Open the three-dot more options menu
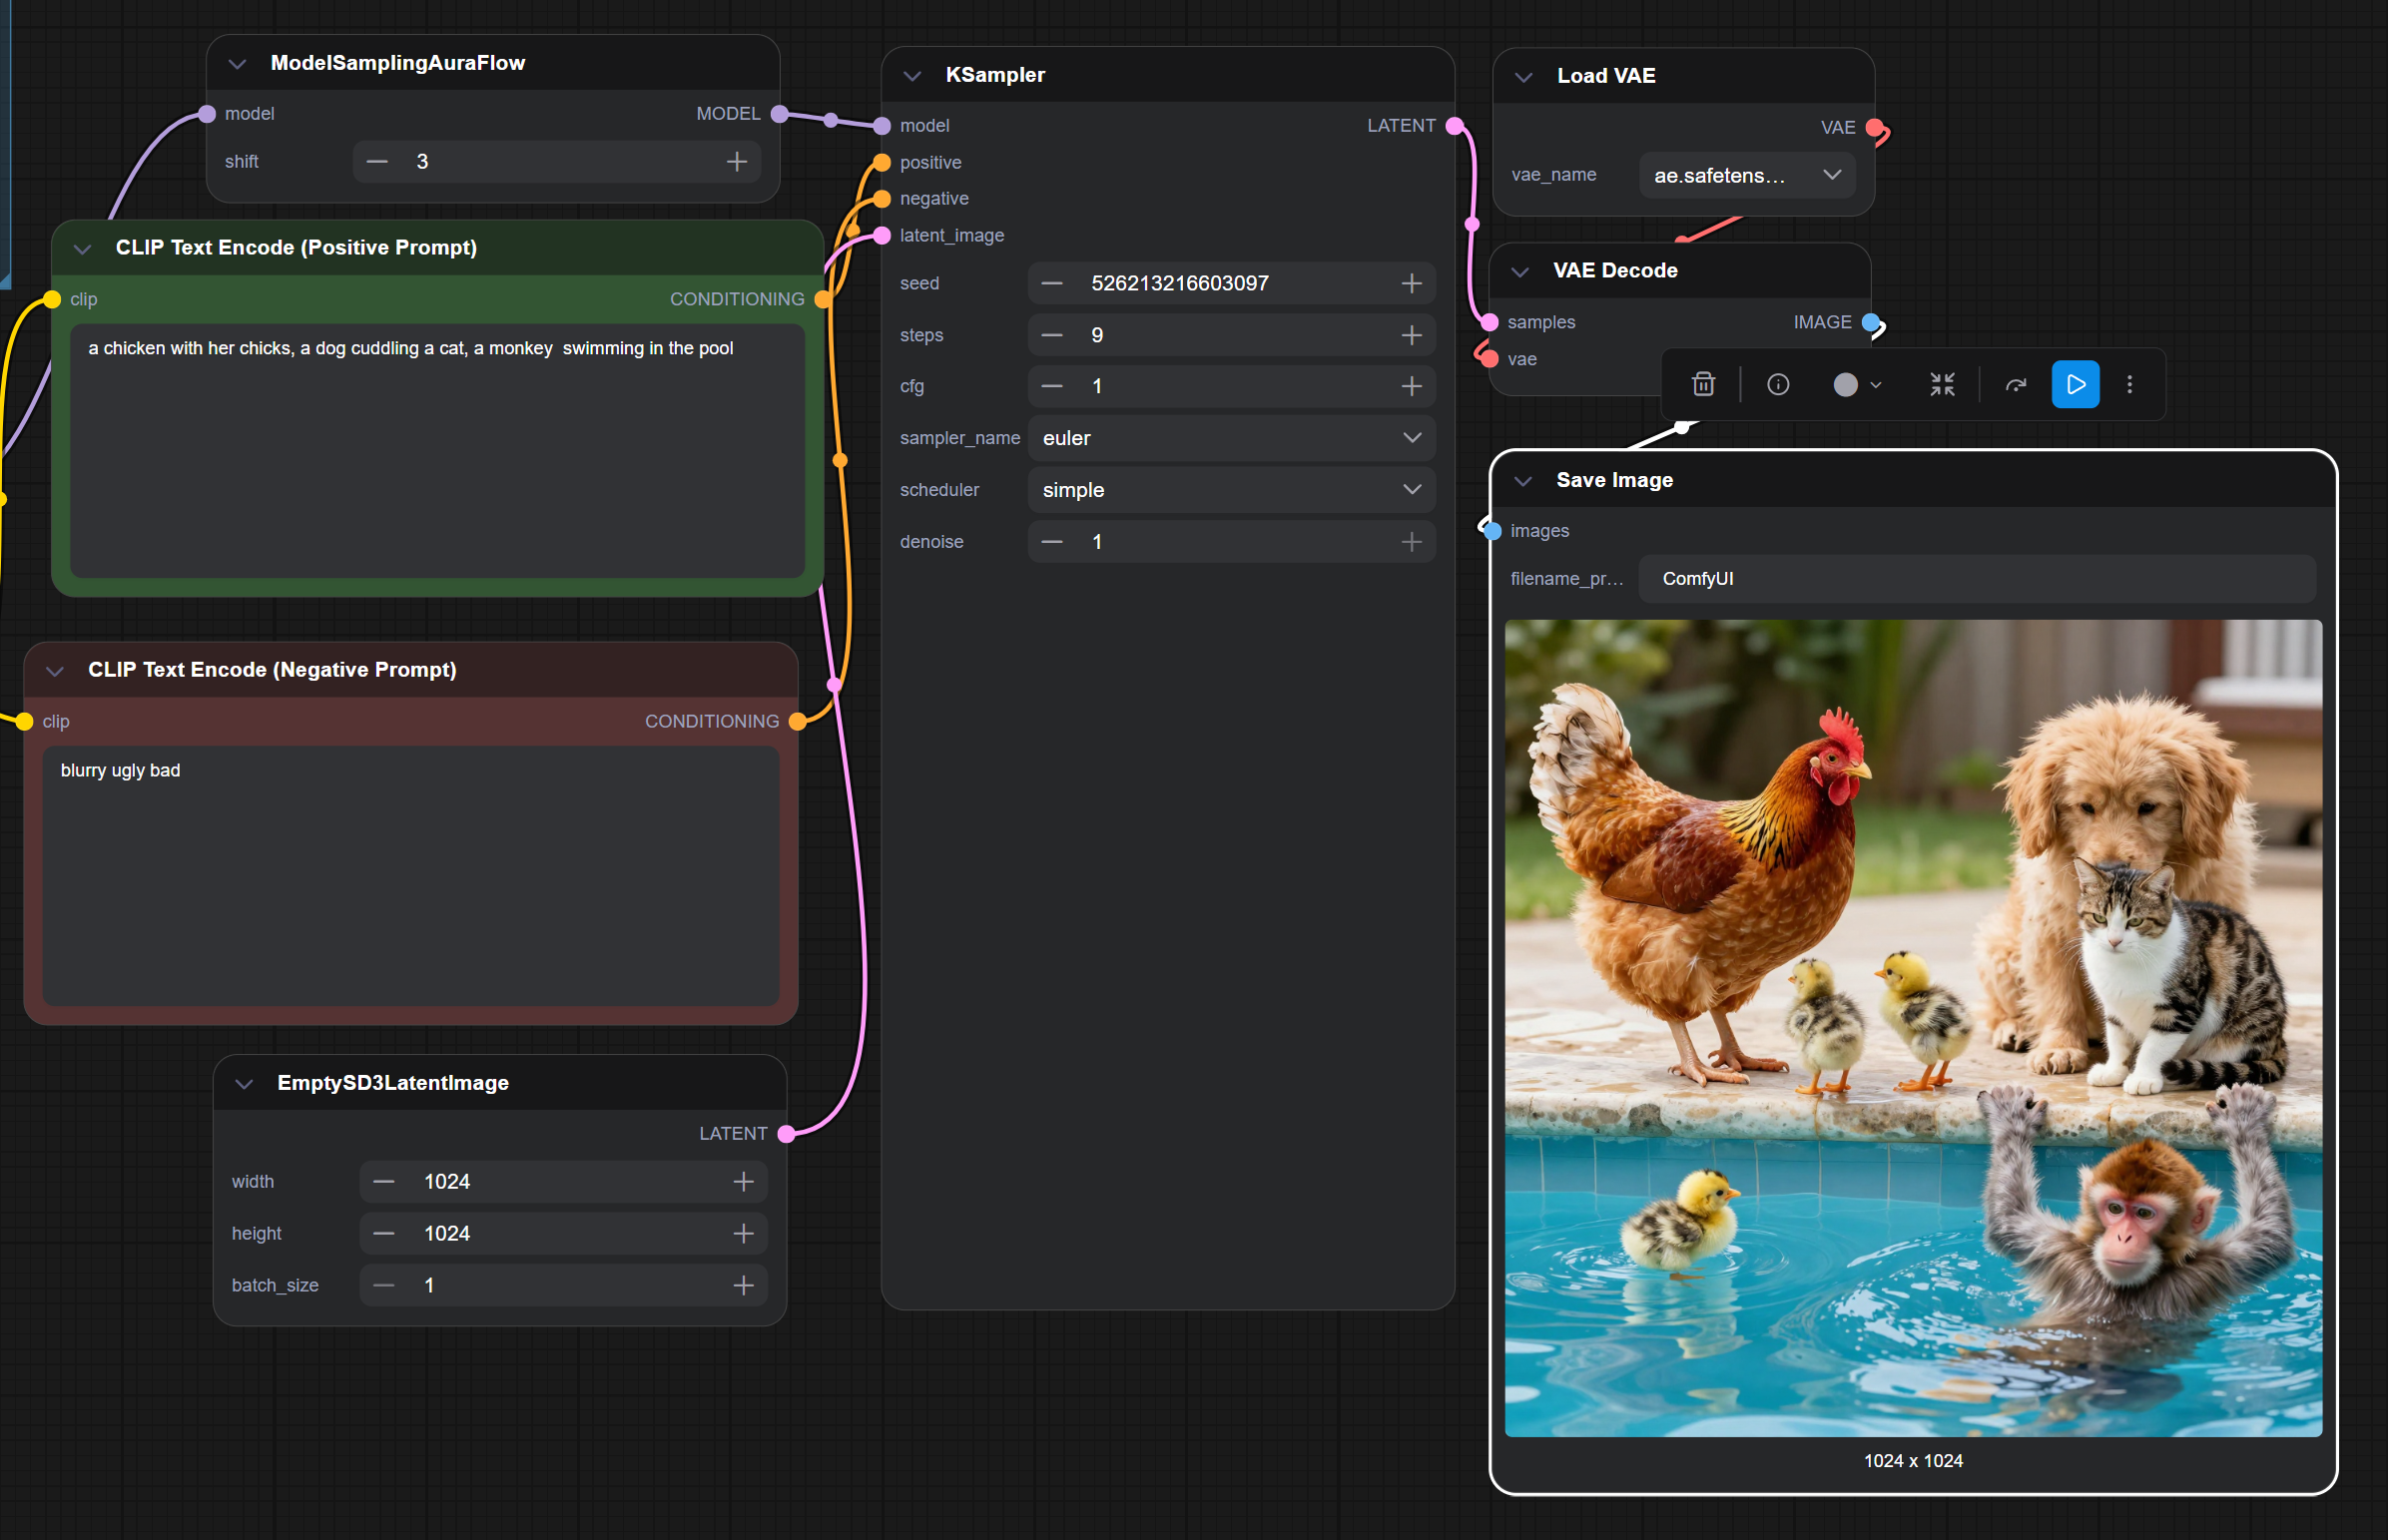Screen dimensions: 2388x1540 tap(2130, 384)
